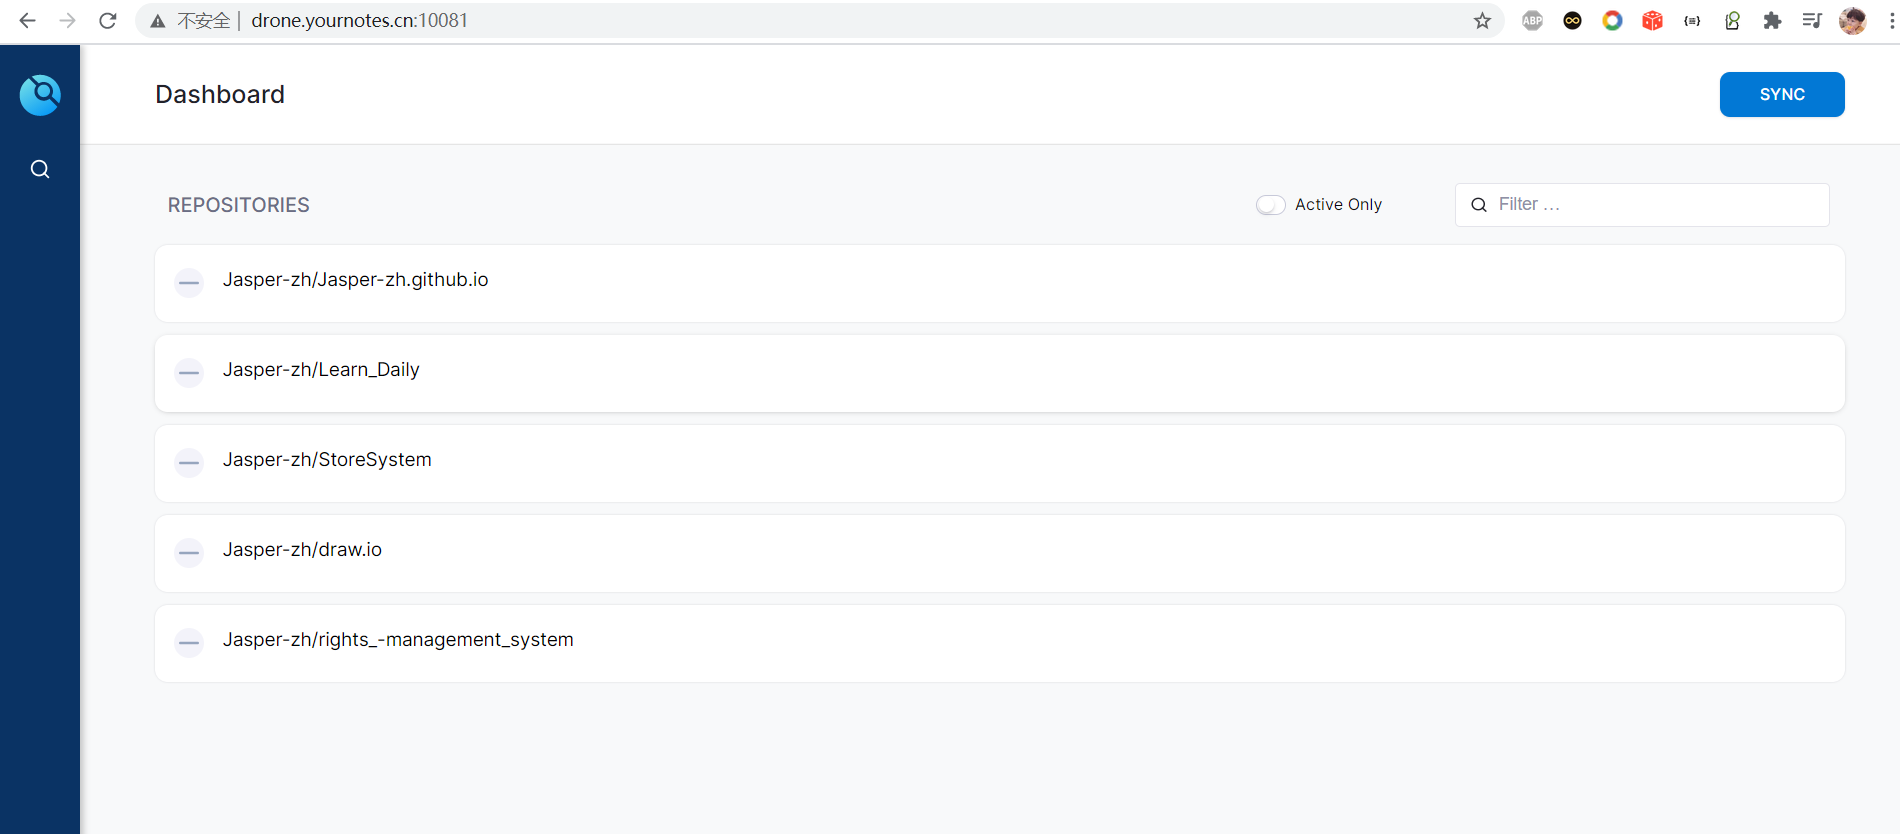Click the browser address bar URL
This screenshot has width=1900, height=834.
[x=360, y=20]
